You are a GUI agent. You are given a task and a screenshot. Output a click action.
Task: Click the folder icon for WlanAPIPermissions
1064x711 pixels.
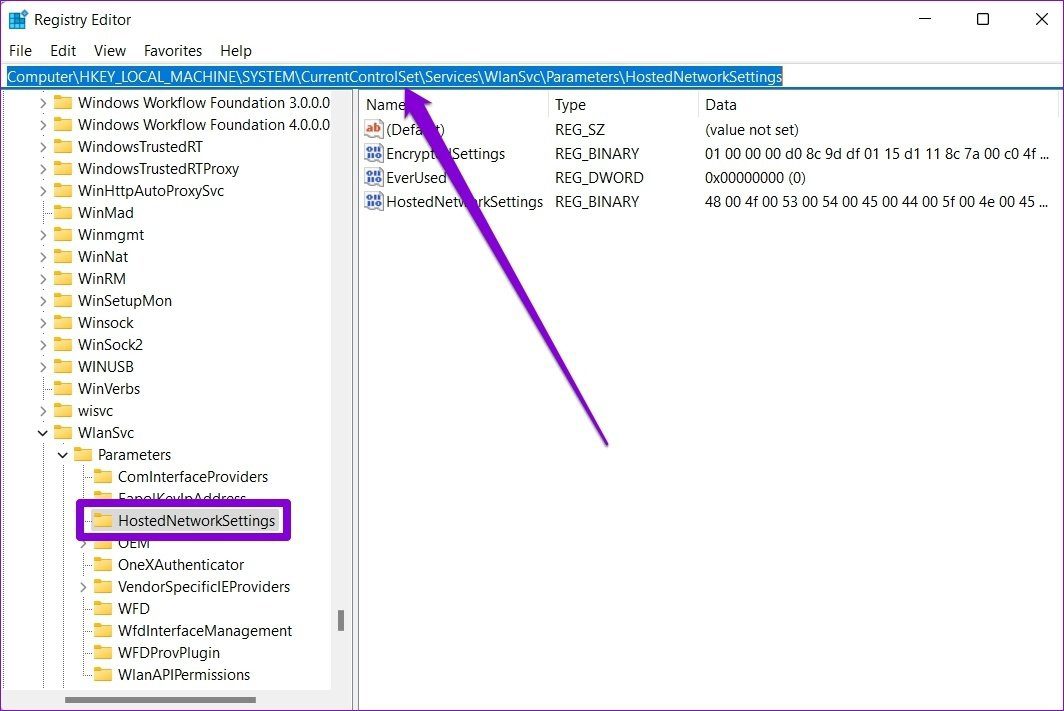(103, 674)
